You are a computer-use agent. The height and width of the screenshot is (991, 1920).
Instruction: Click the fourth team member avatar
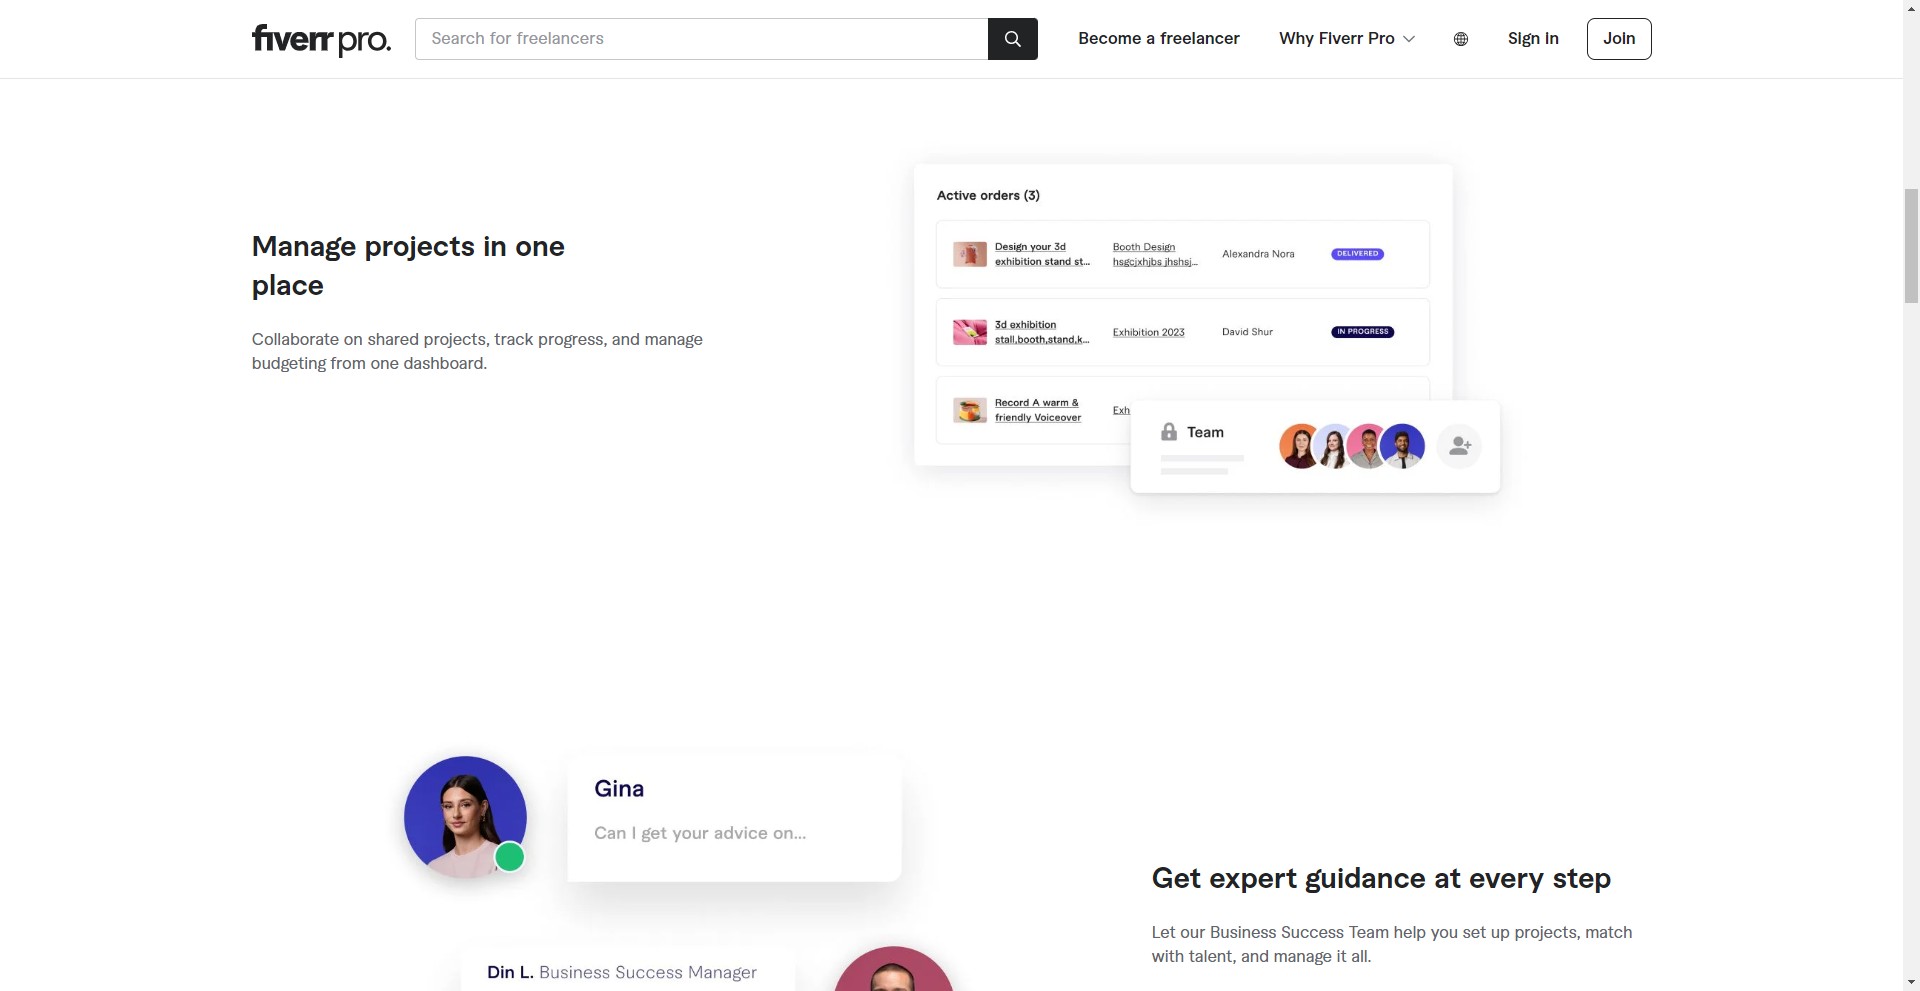(x=1403, y=446)
